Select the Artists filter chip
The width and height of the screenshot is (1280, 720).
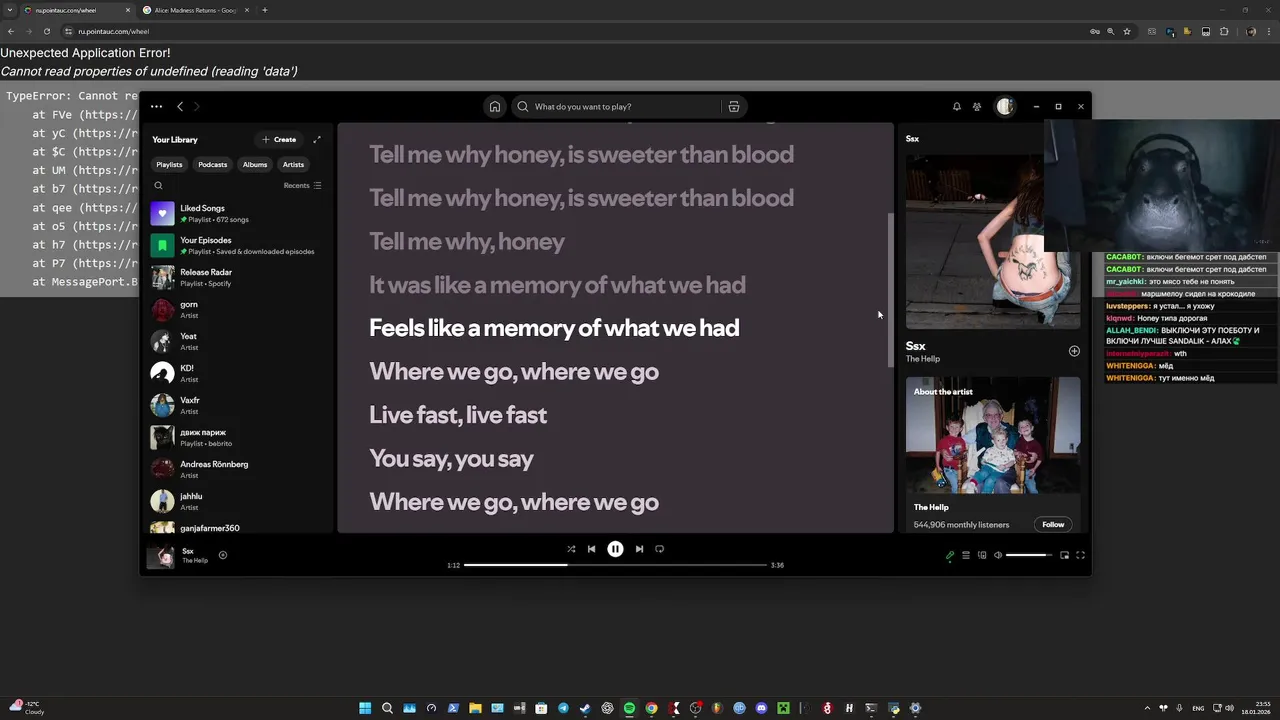pyautogui.click(x=293, y=164)
